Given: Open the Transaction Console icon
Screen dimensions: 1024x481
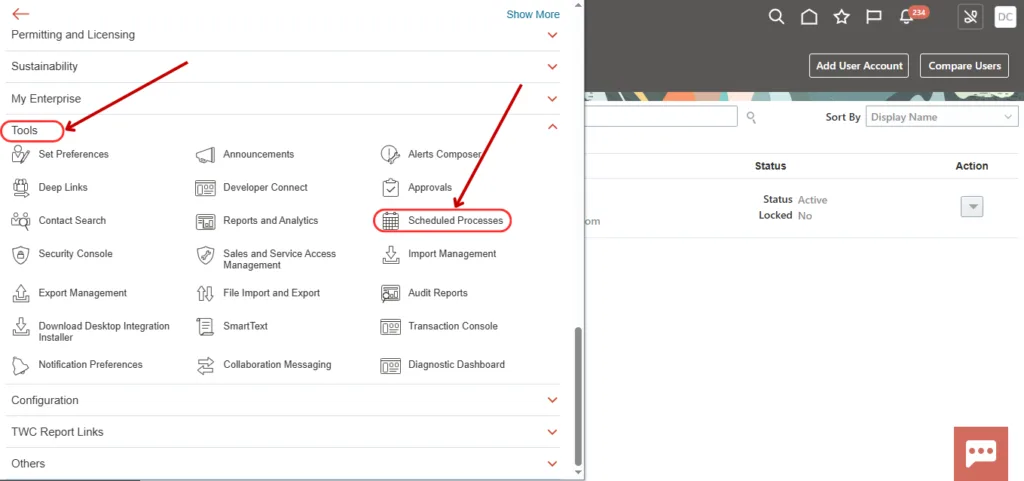Looking at the screenshot, I should [391, 327].
